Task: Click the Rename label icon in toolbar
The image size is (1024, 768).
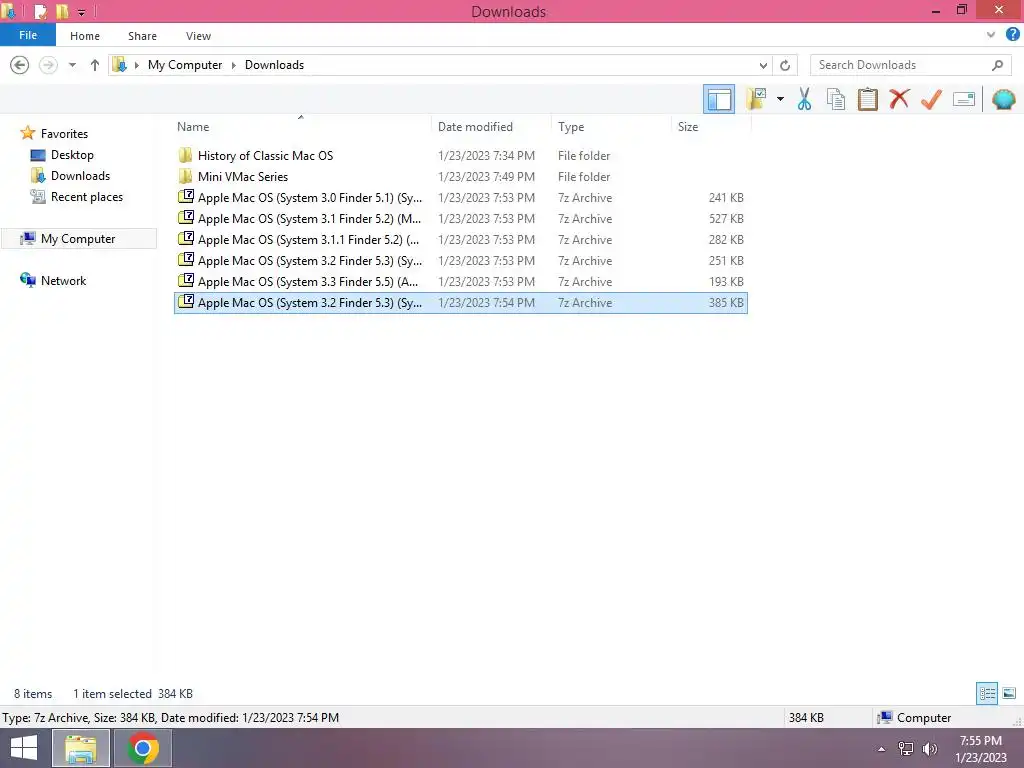Action: 964,99
